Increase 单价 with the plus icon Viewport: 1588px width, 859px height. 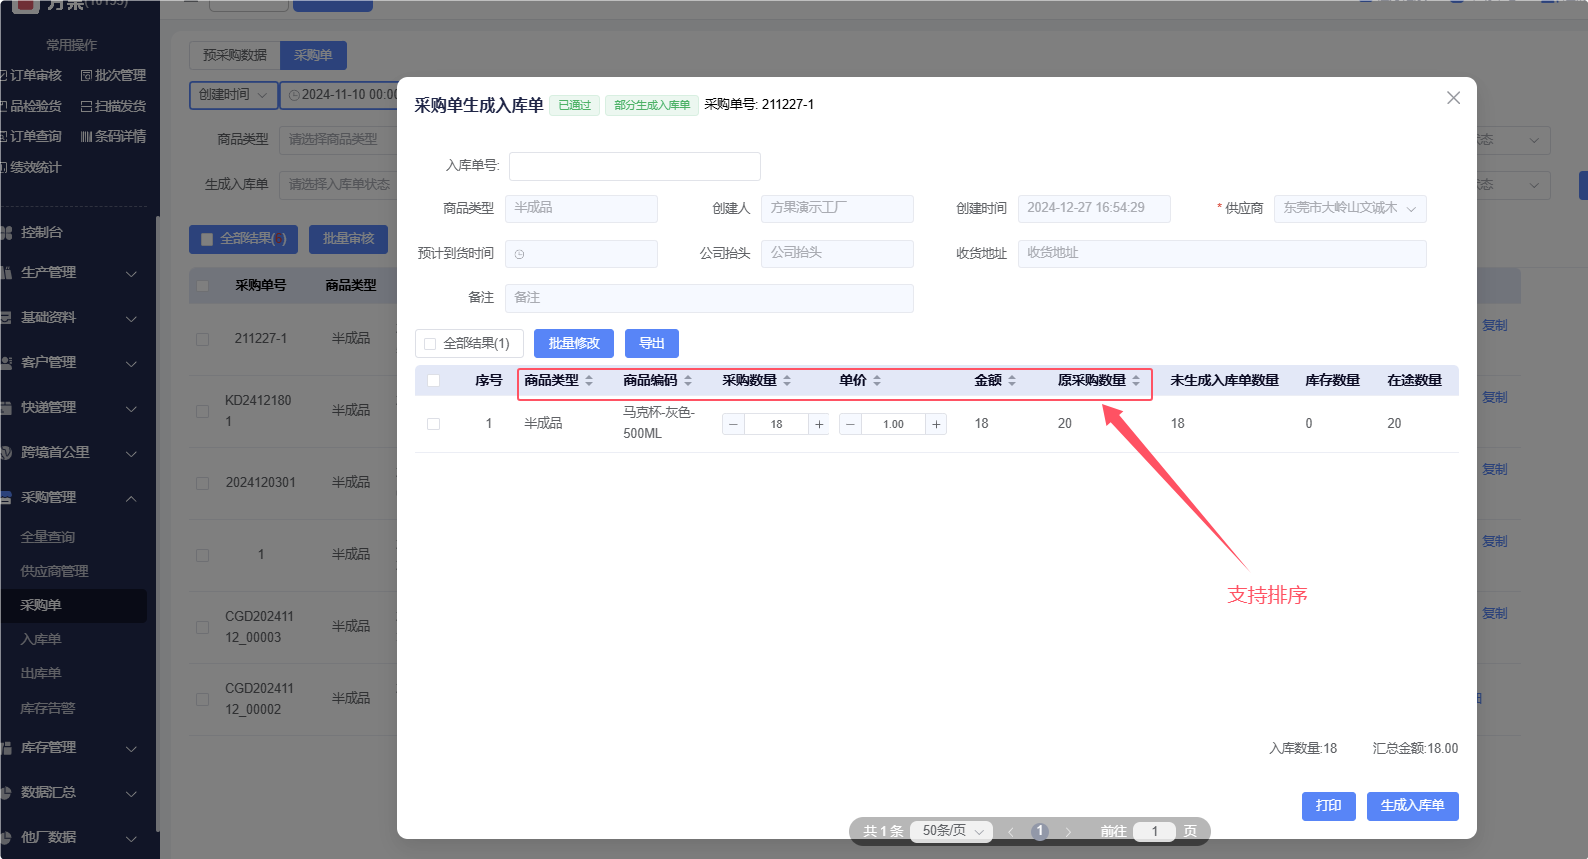click(x=936, y=424)
